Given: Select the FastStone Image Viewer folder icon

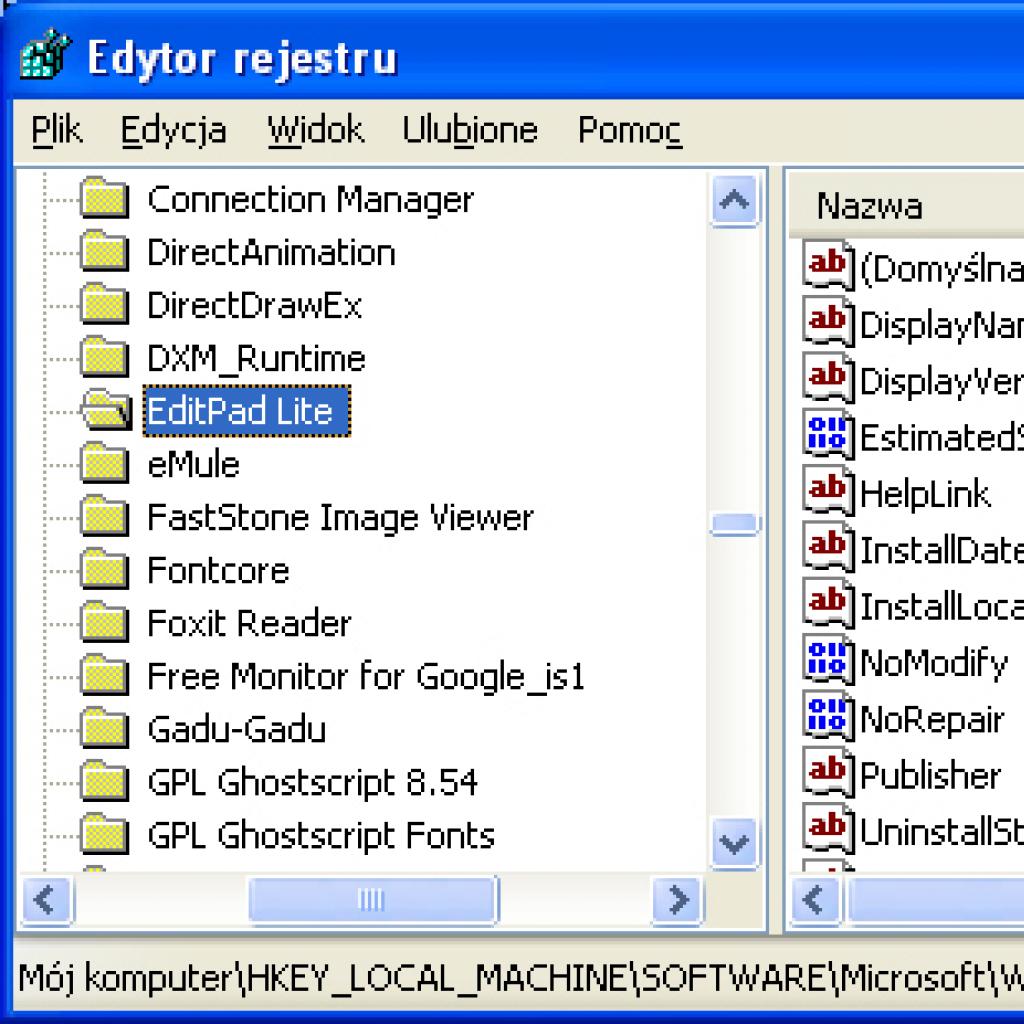Looking at the screenshot, I should pyautogui.click(x=104, y=516).
